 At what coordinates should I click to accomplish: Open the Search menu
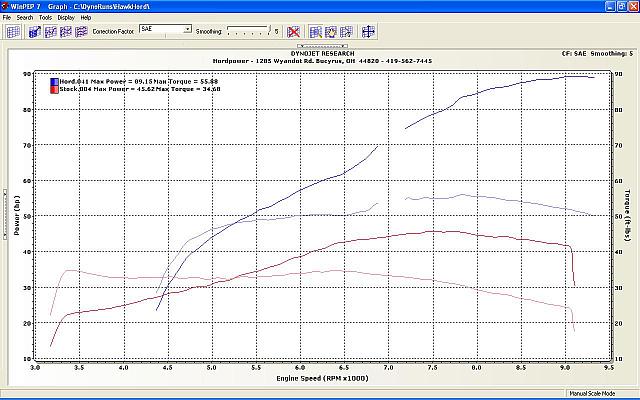tap(25, 18)
